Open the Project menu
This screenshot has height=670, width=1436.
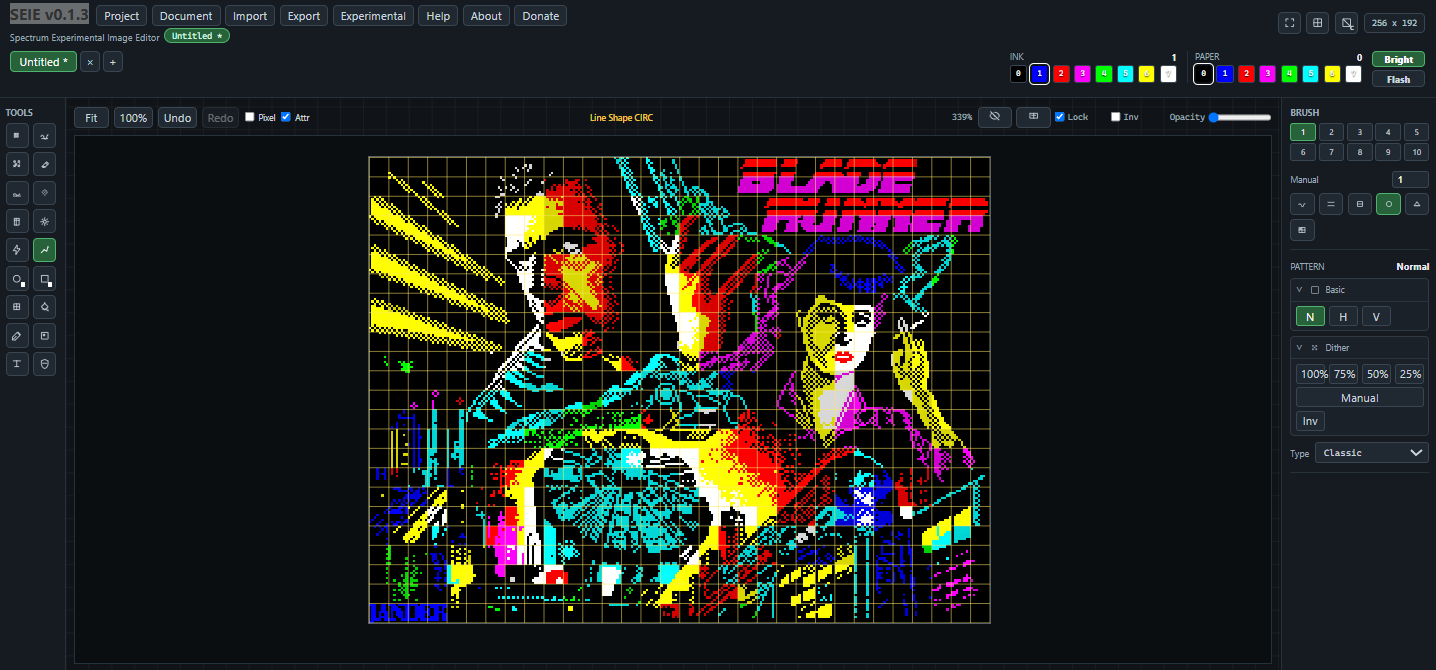click(122, 16)
